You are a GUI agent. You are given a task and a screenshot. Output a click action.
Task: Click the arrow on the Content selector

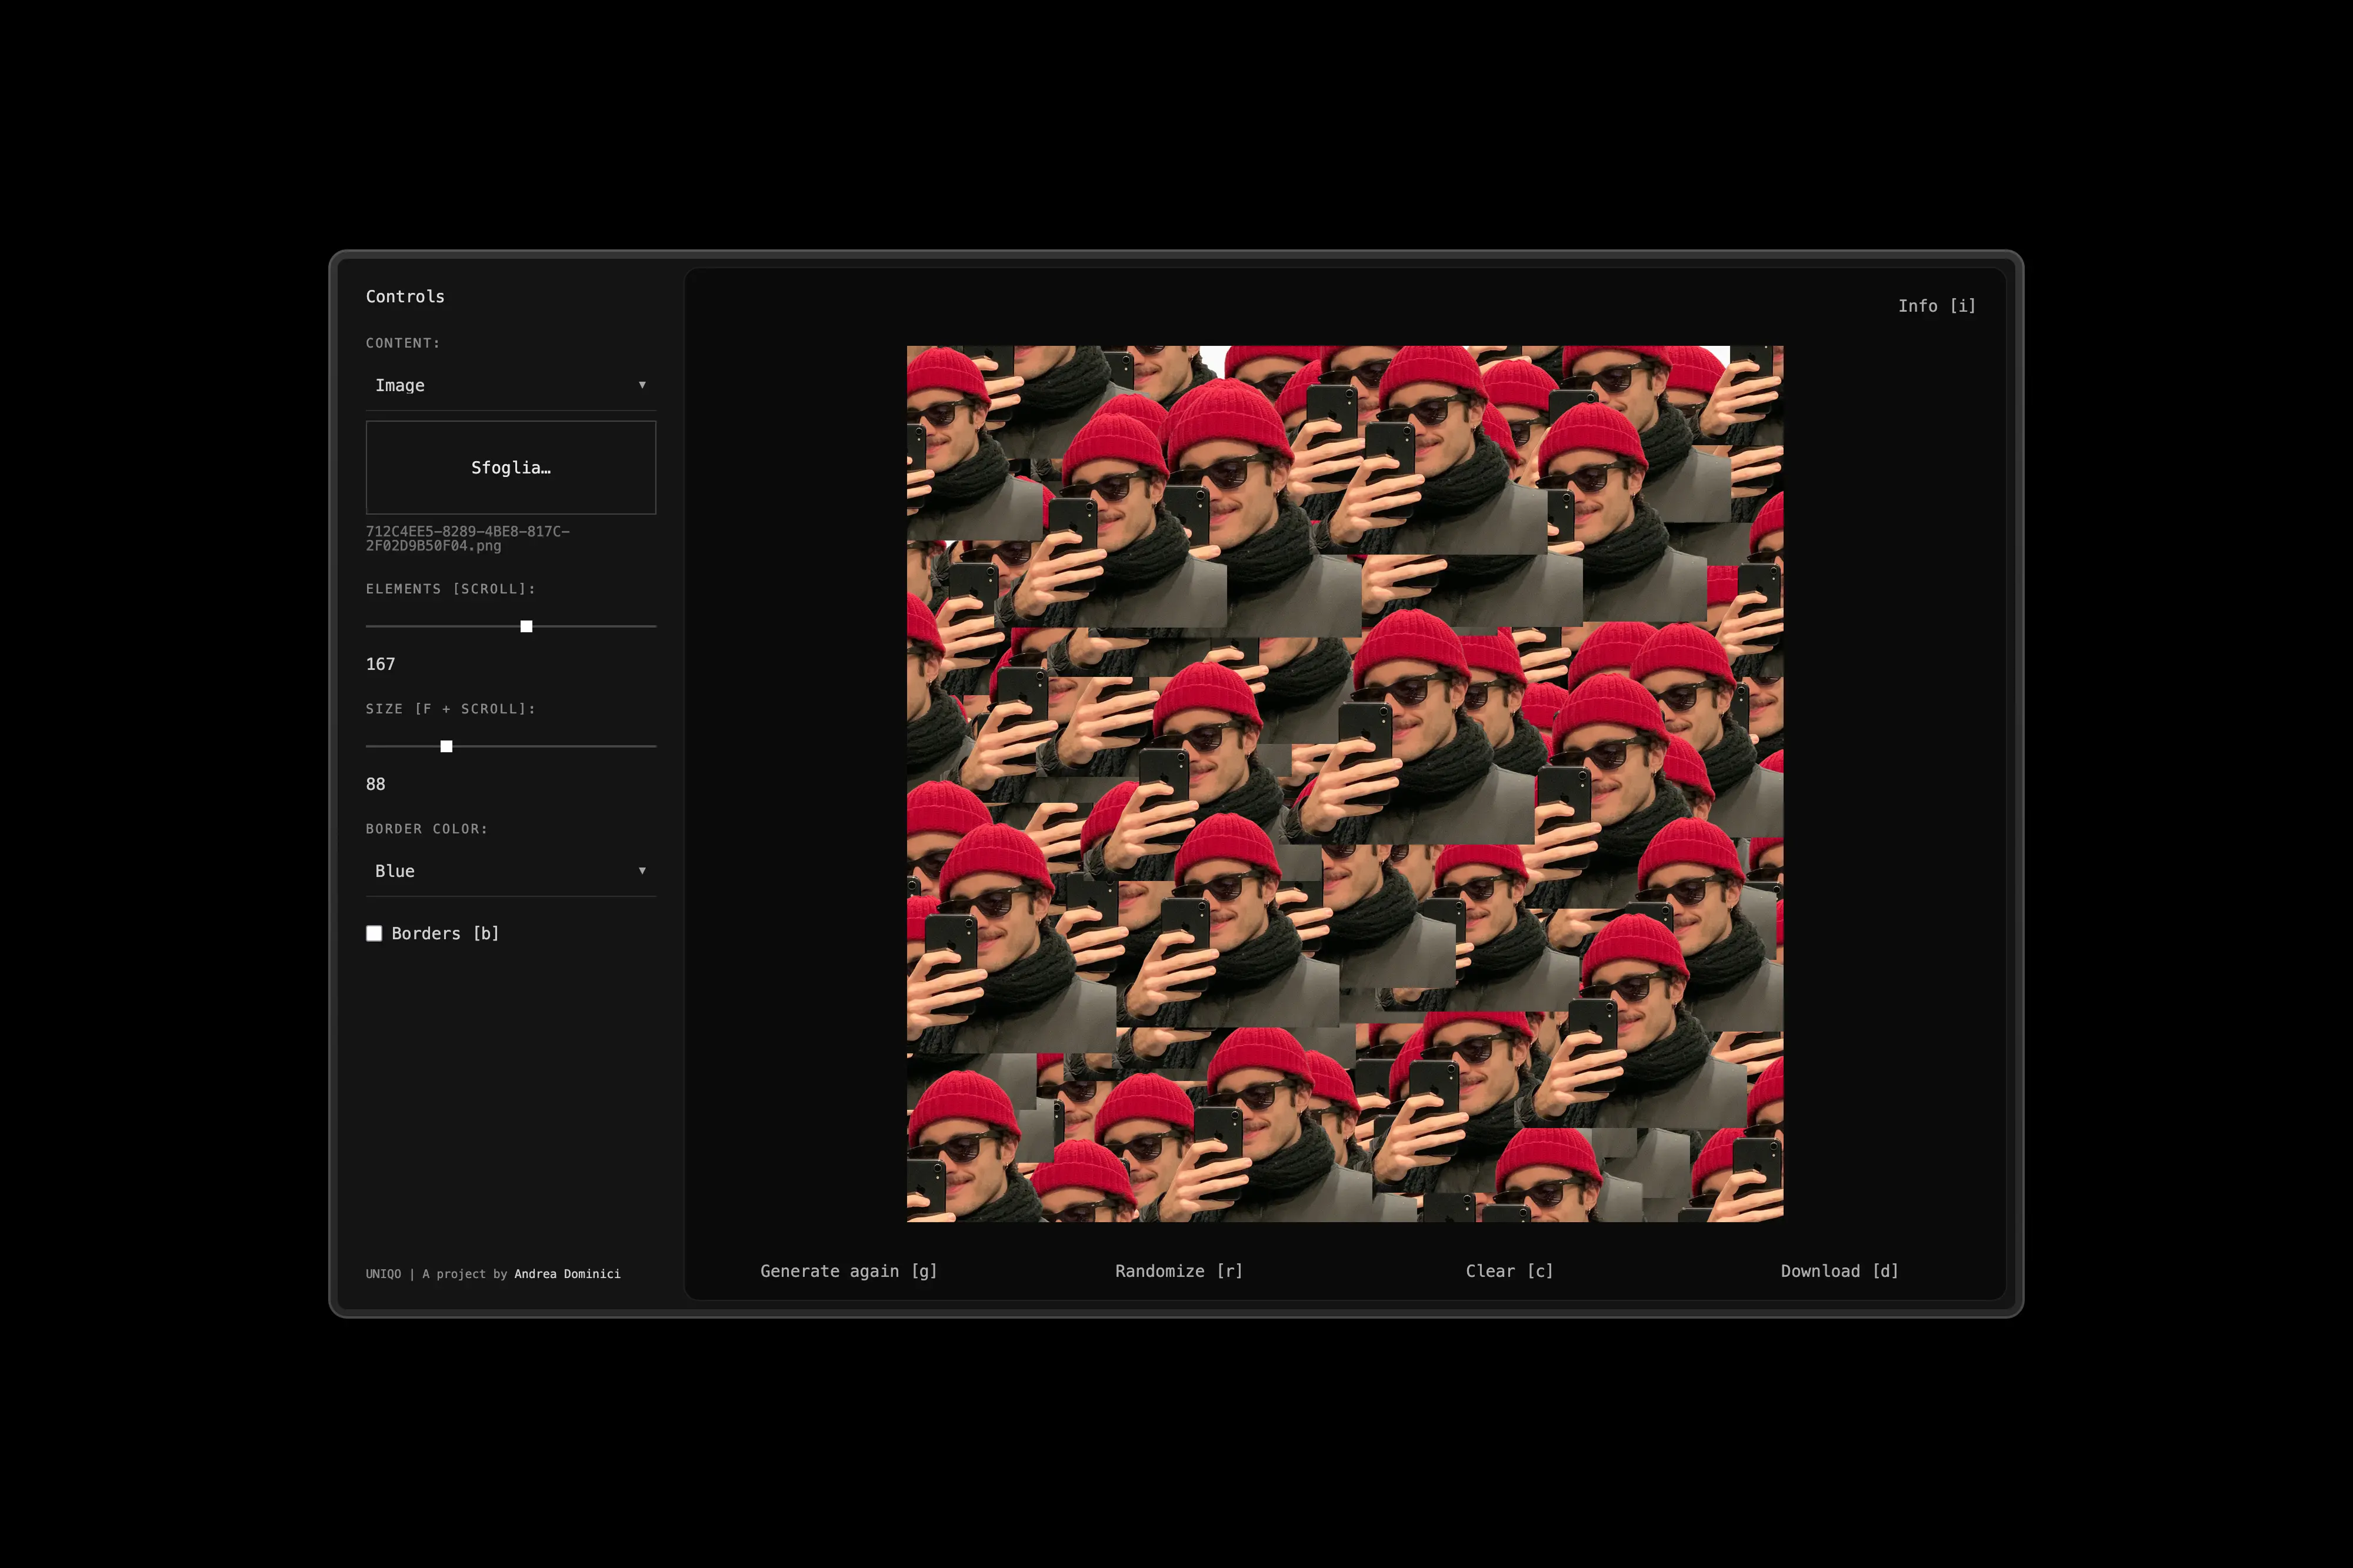pos(642,385)
